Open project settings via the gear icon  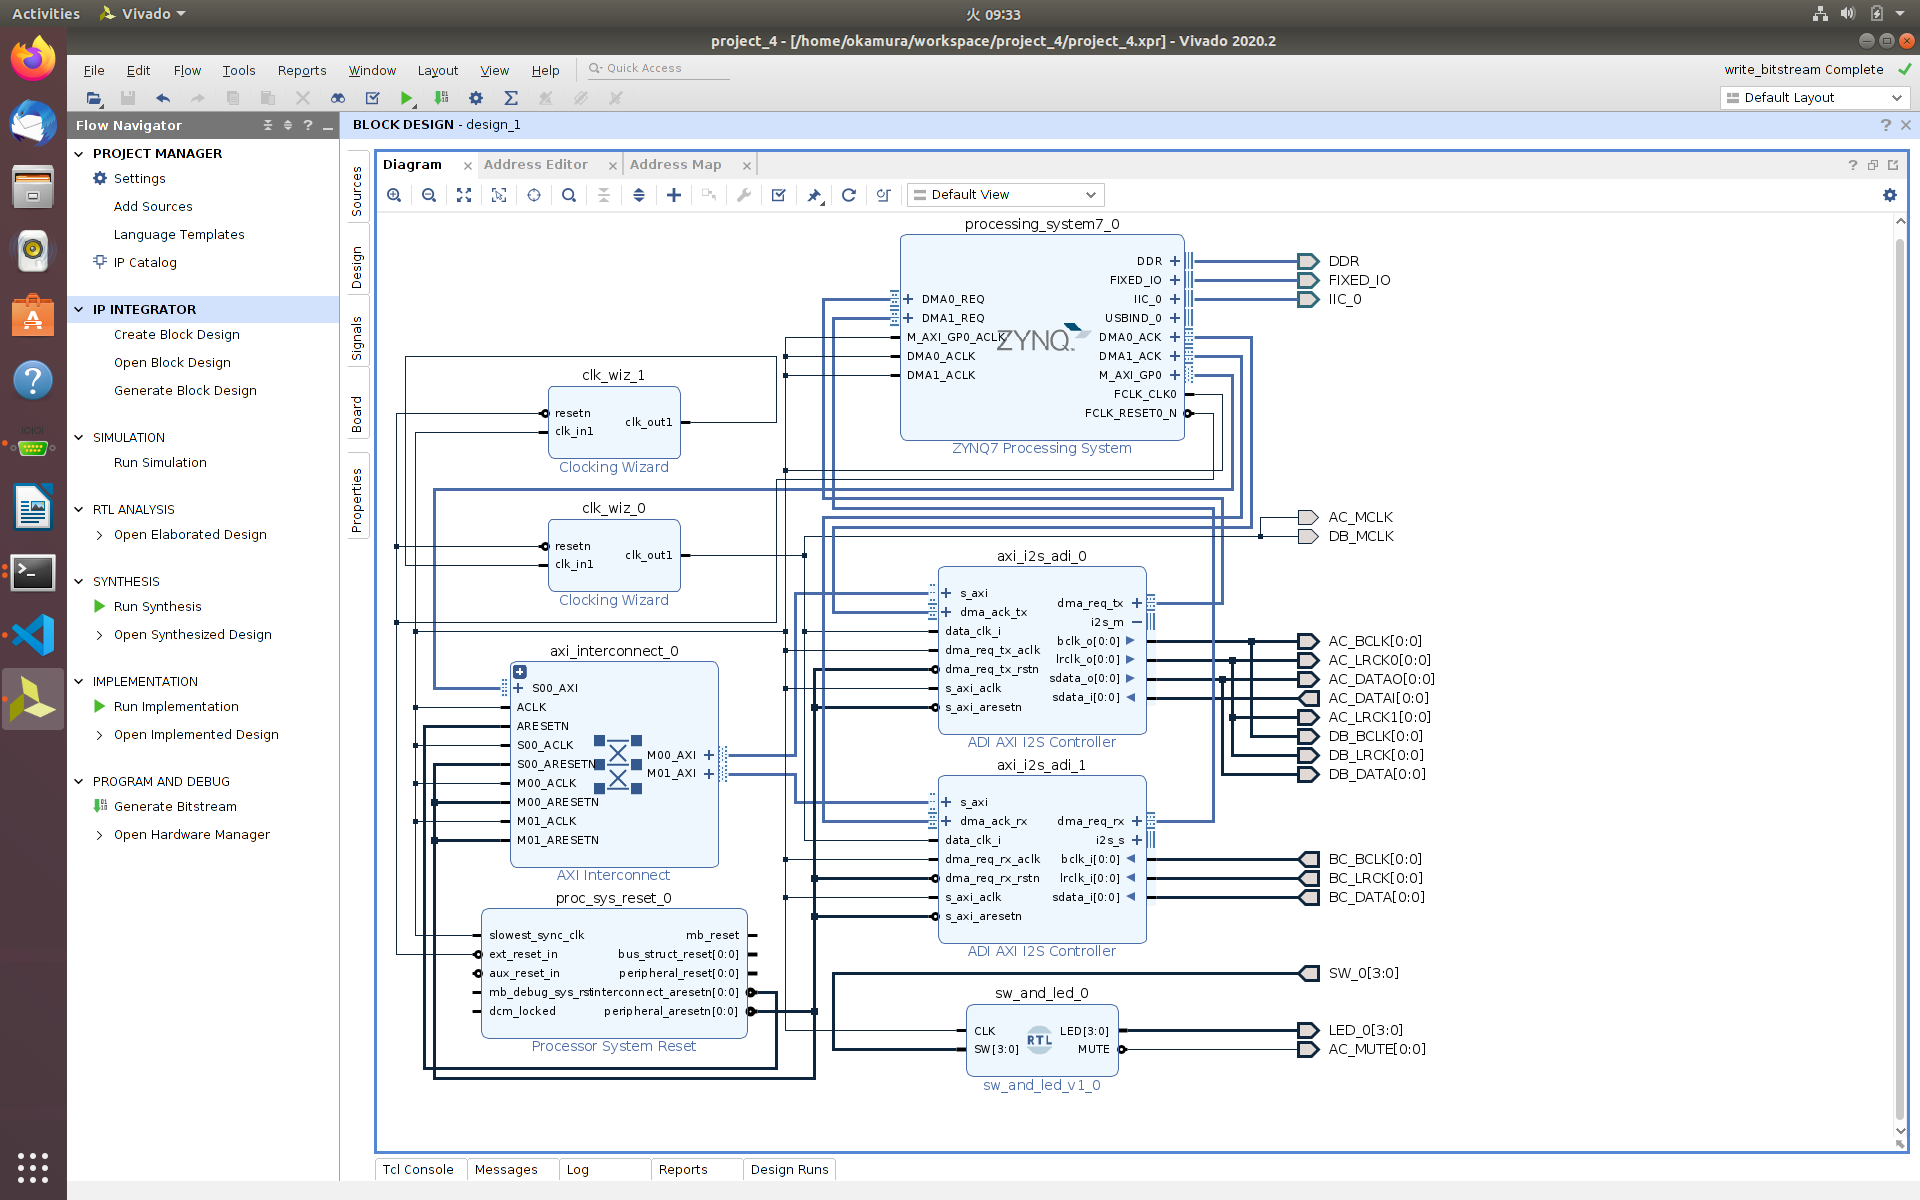click(476, 97)
